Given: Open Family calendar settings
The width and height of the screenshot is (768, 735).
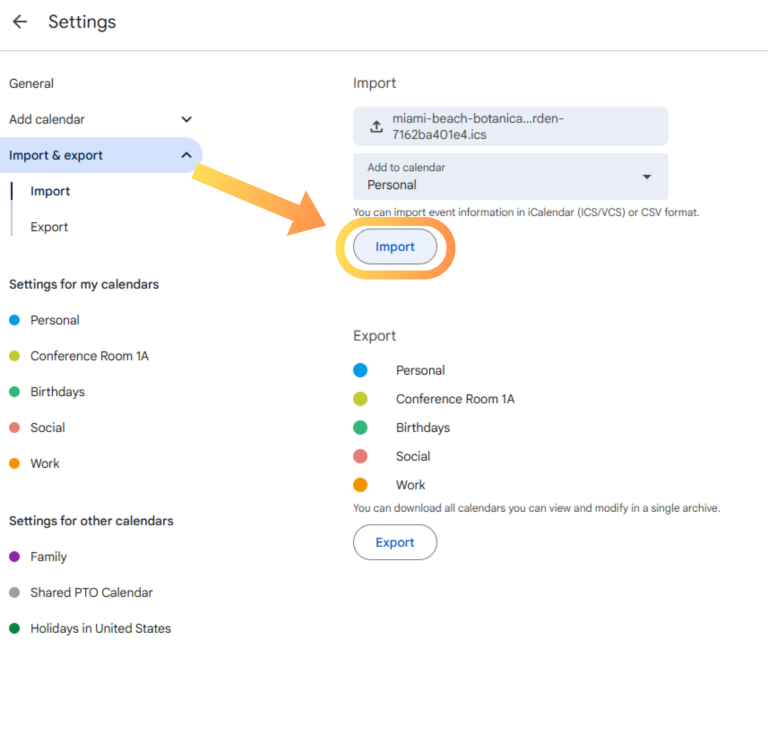Looking at the screenshot, I should click(x=48, y=557).
